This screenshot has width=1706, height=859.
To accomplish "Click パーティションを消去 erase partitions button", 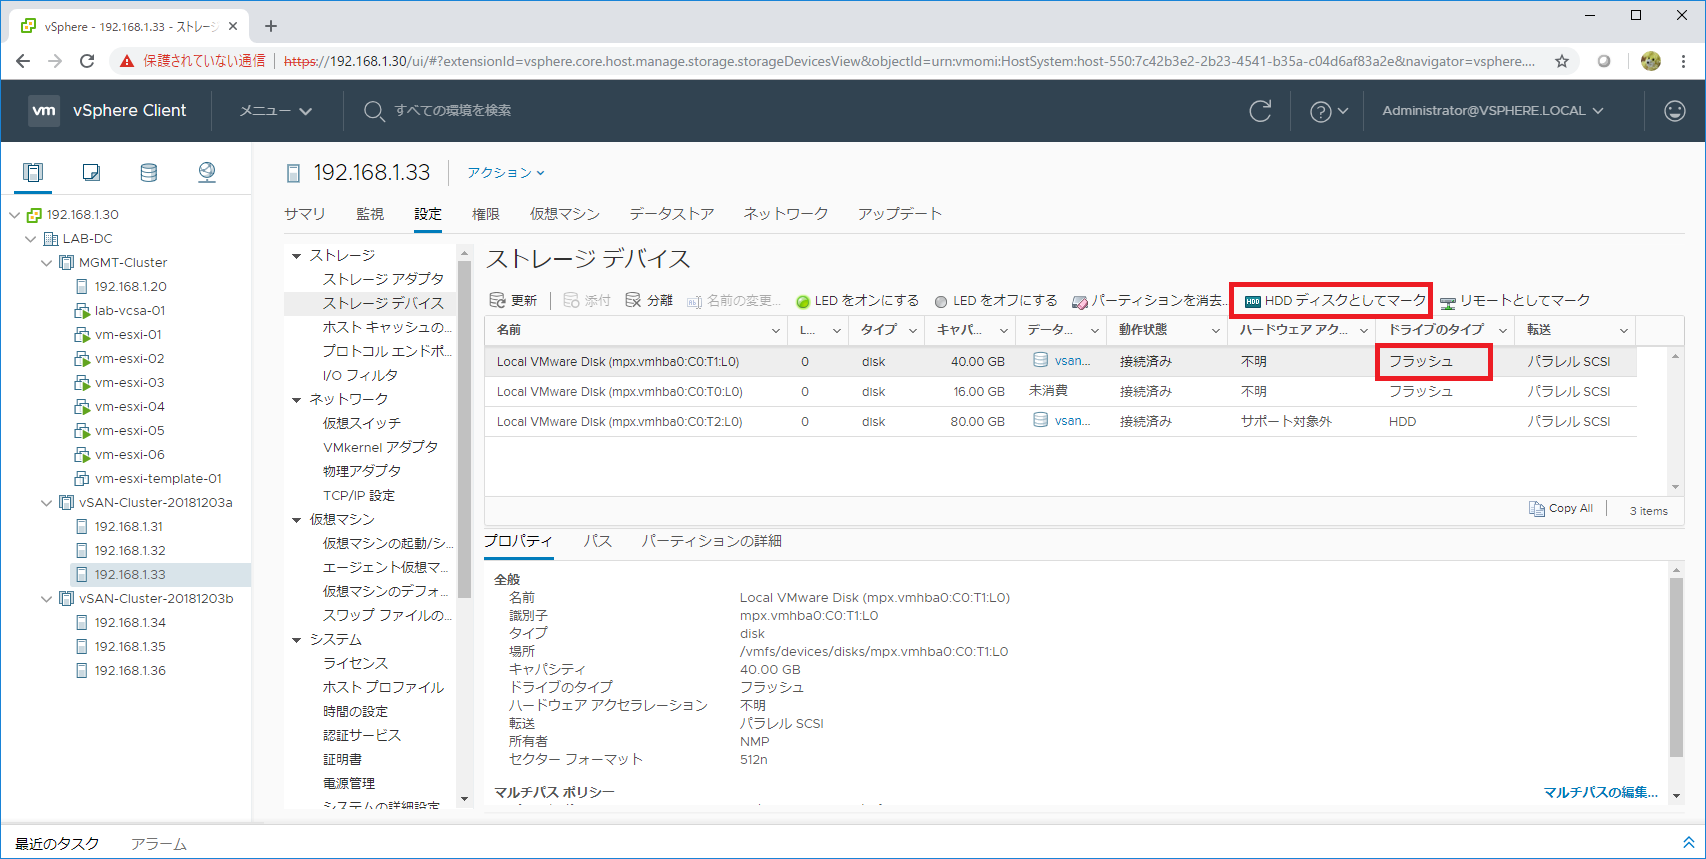I will click(1148, 301).
